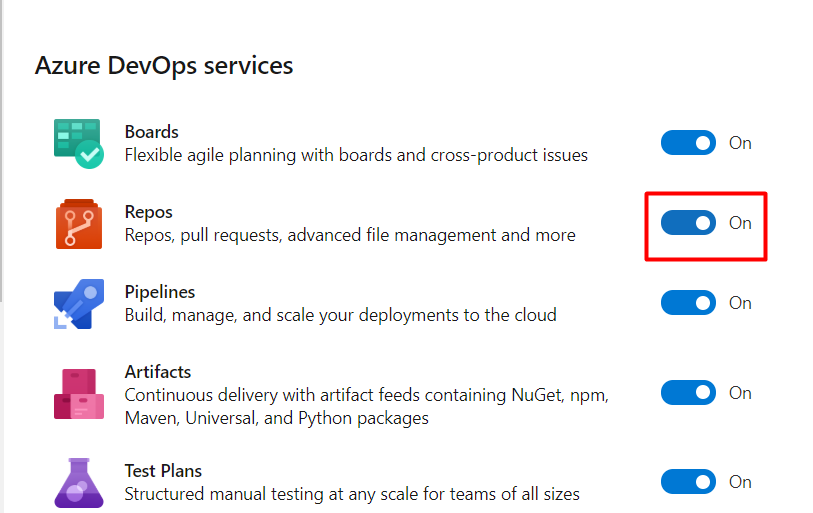Image resolution: width=813 pixels, height=513 pixels.
Task: Click the Repos description text
Action: click(350, 235)
